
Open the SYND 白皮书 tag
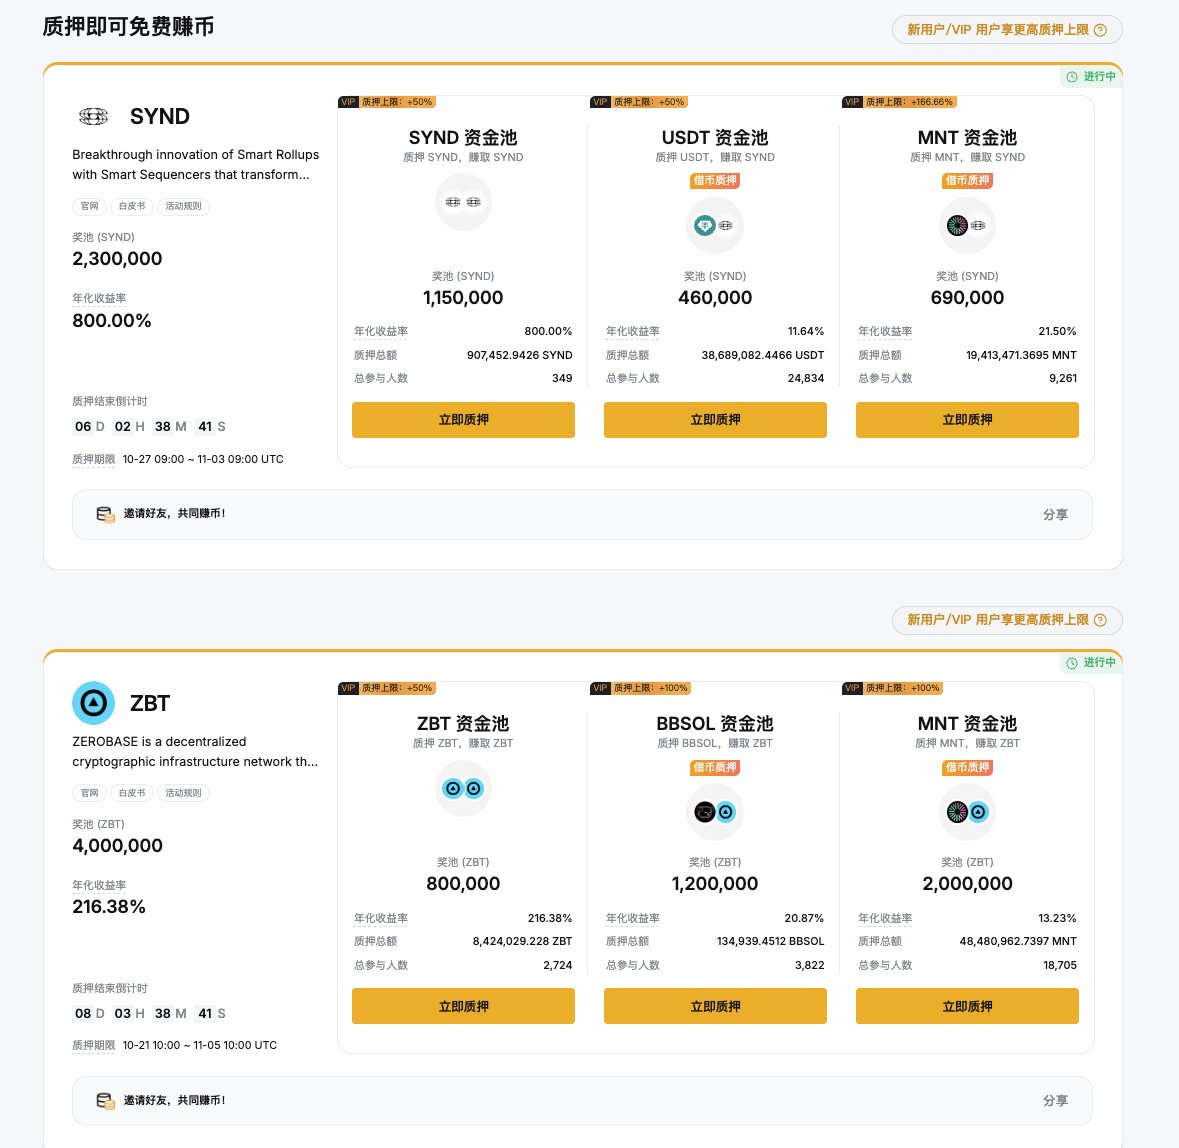pyautogui.click(x=132, y=206)
